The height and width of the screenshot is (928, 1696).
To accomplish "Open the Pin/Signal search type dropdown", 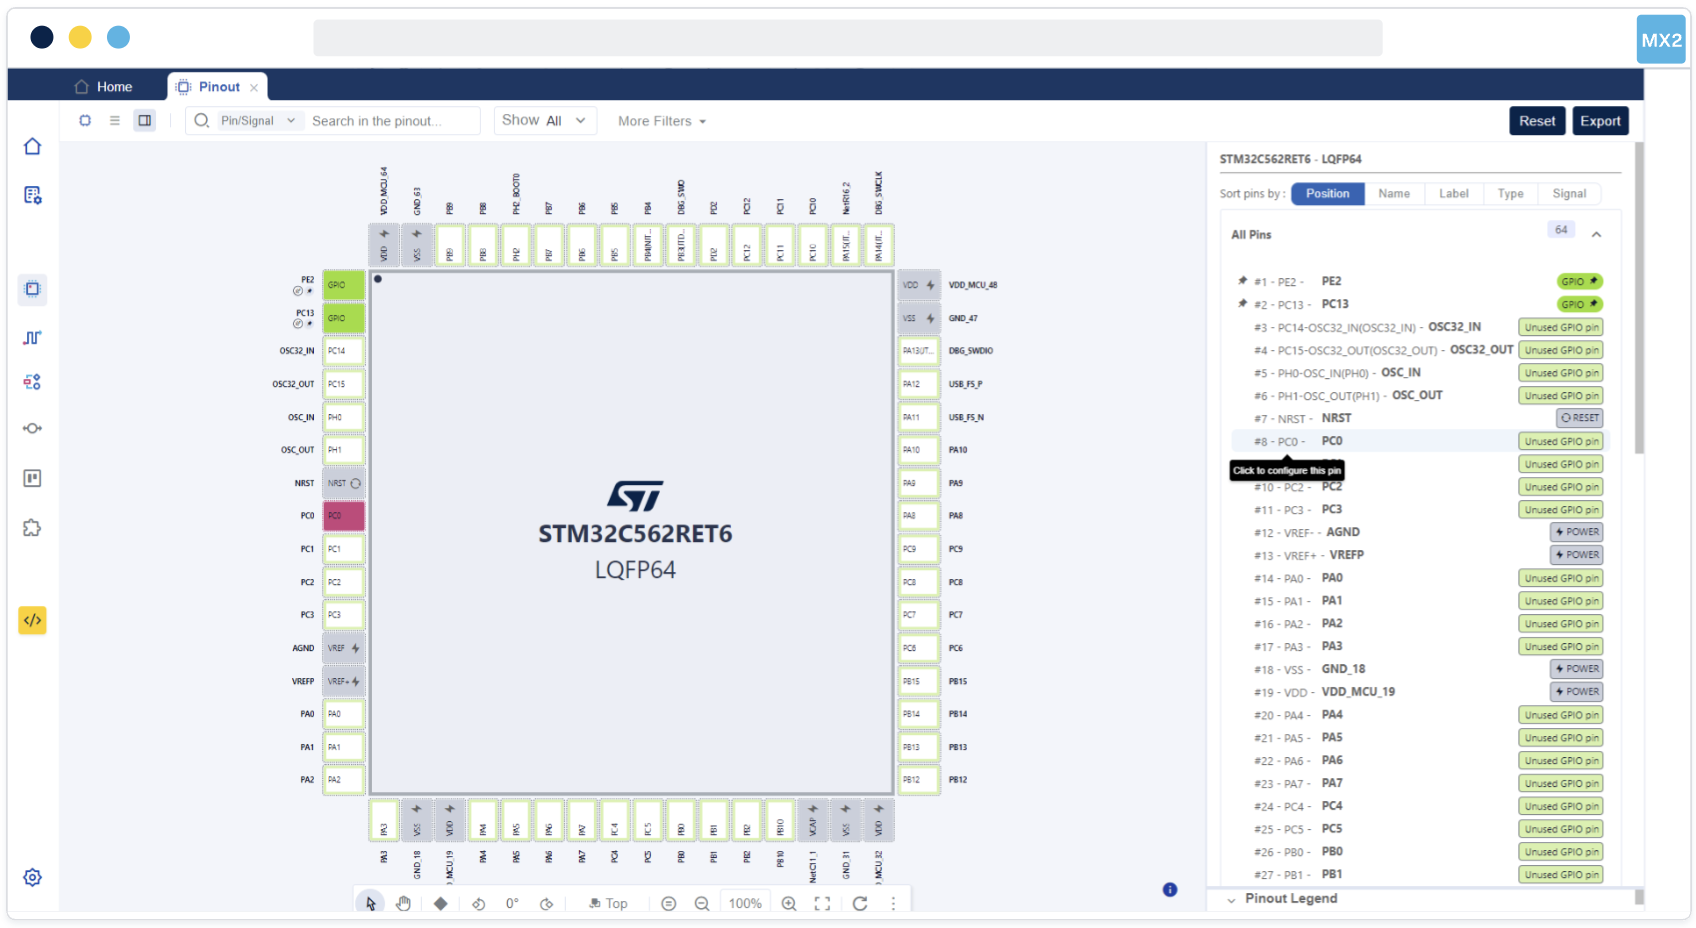I will click(x=257, y=121).
